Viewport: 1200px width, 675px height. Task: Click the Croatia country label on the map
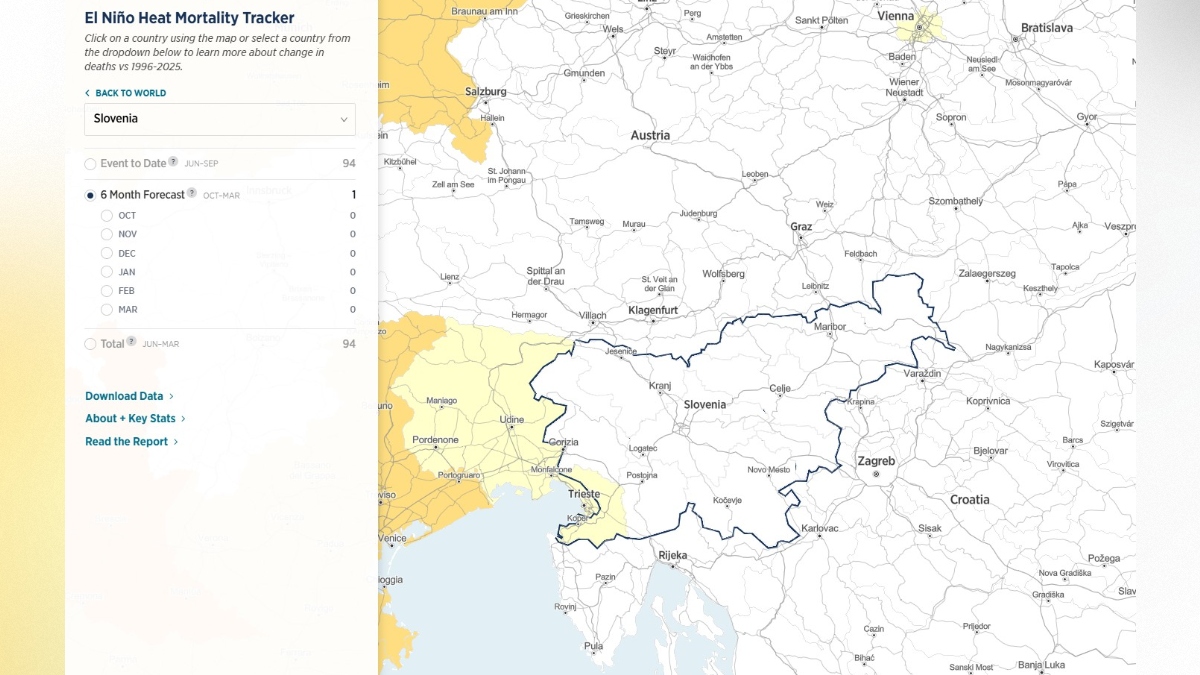[x=970, y=500]
